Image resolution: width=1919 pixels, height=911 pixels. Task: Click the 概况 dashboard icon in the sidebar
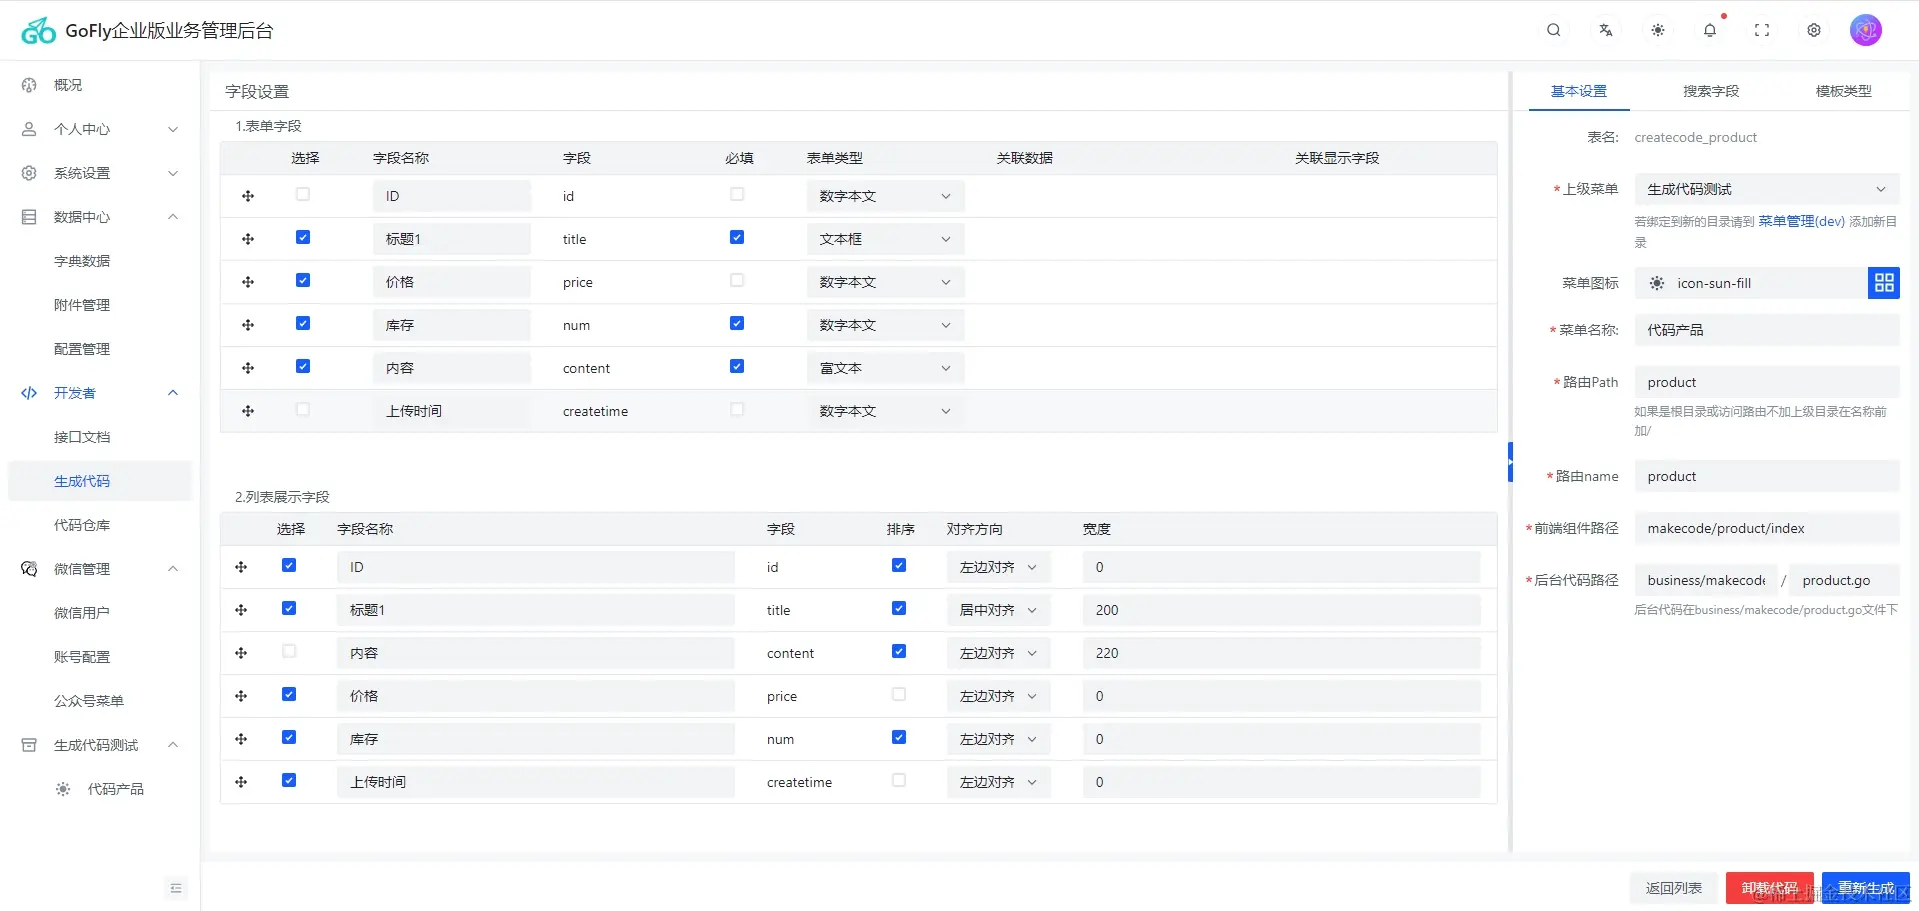click(29, 85)
